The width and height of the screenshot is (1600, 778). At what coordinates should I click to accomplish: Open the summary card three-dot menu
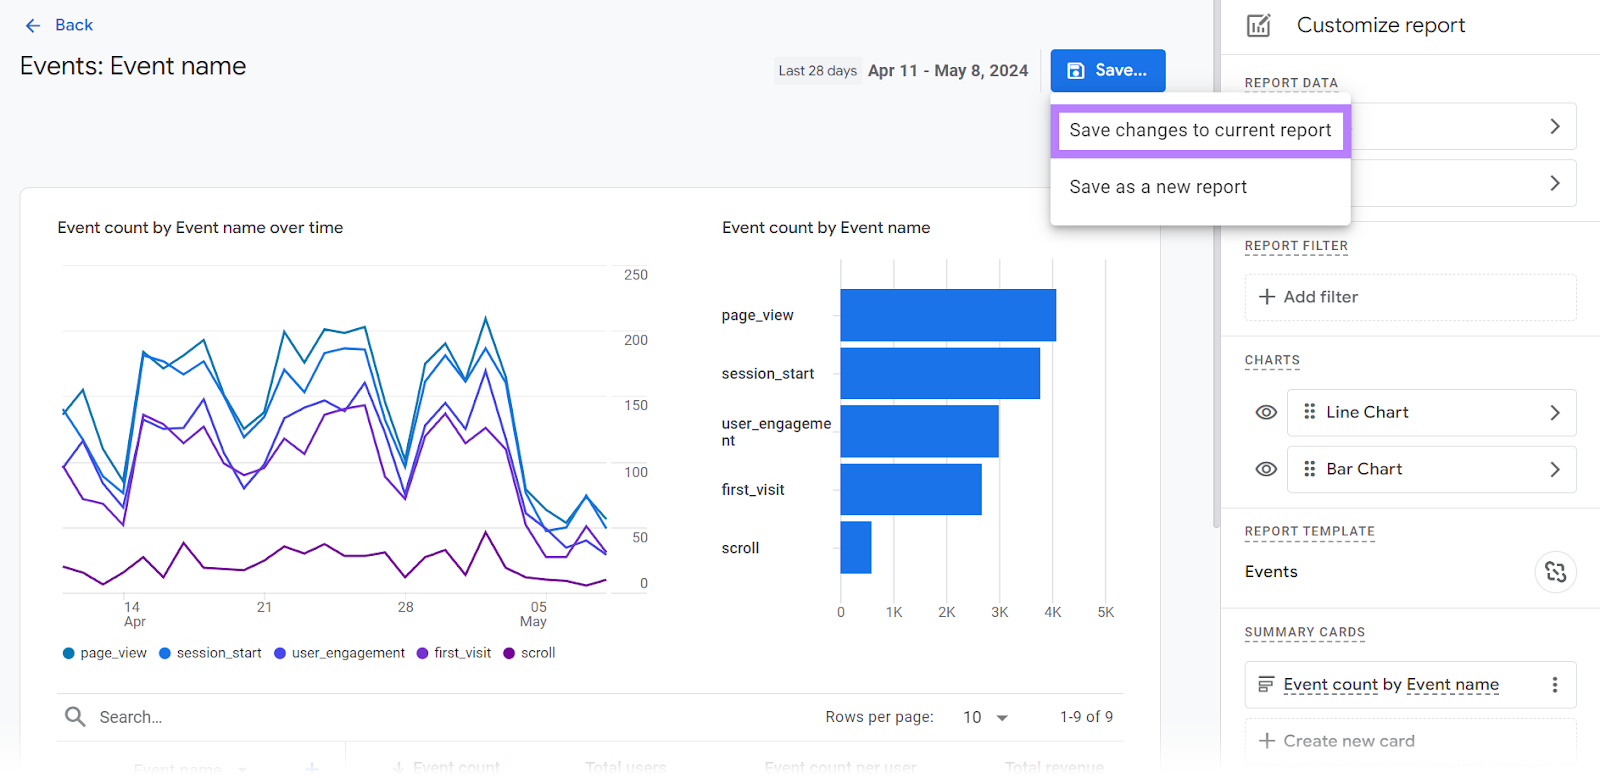[x=1554, y=685]
